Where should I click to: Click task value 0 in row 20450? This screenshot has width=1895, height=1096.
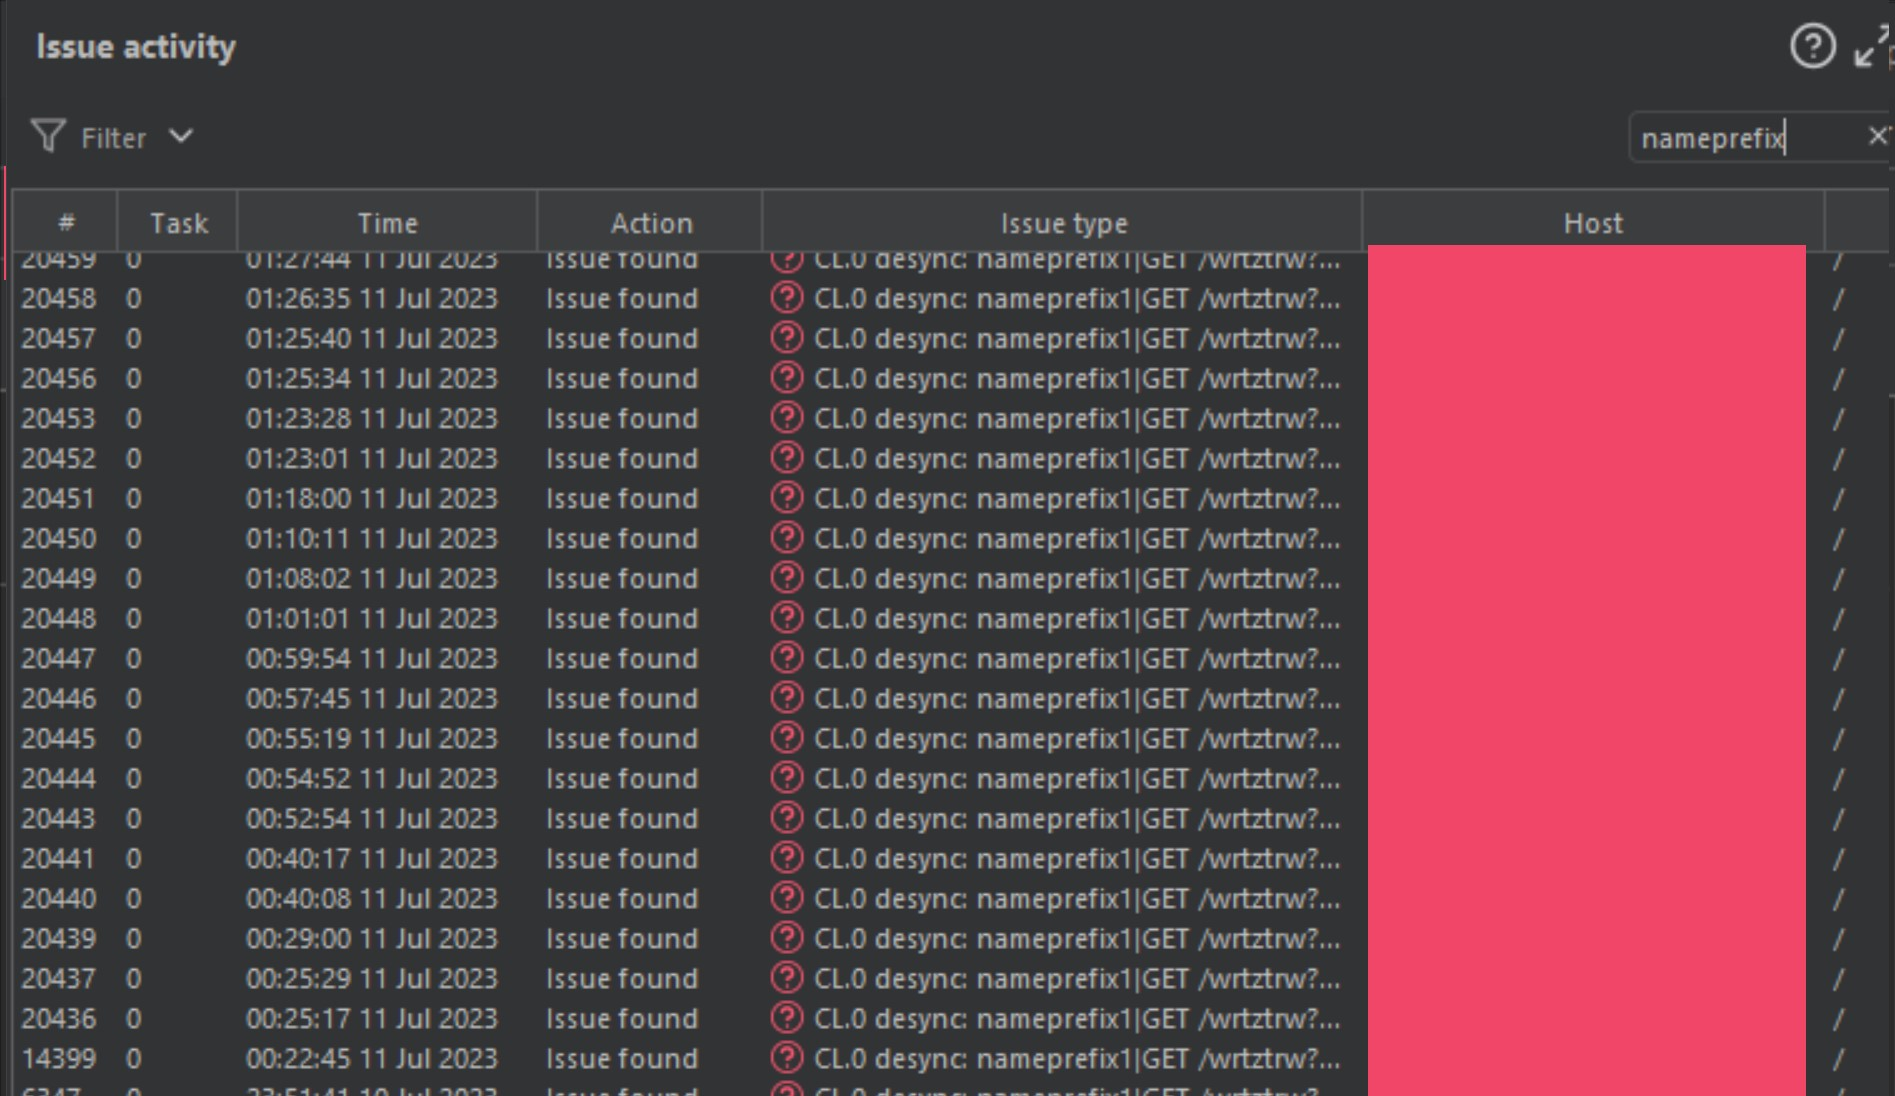point(134,538)
